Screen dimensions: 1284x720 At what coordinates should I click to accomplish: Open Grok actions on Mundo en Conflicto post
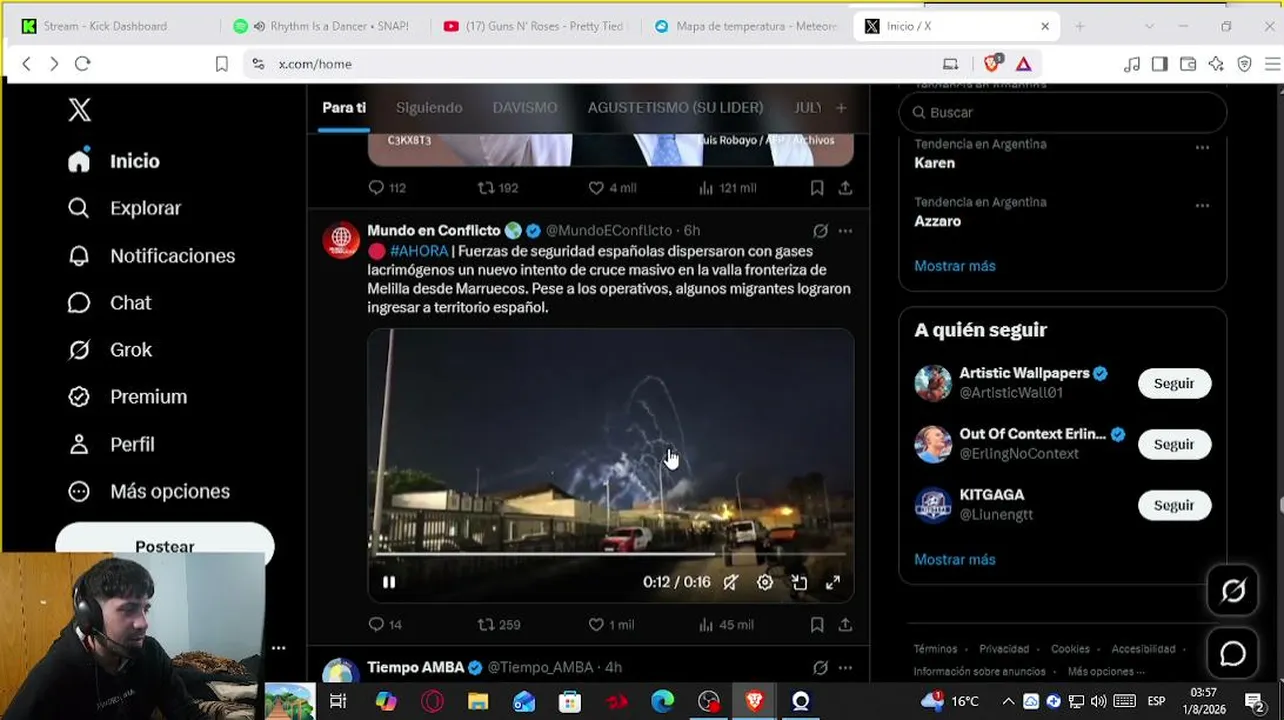pyautogui.click(x=820, y=231)
